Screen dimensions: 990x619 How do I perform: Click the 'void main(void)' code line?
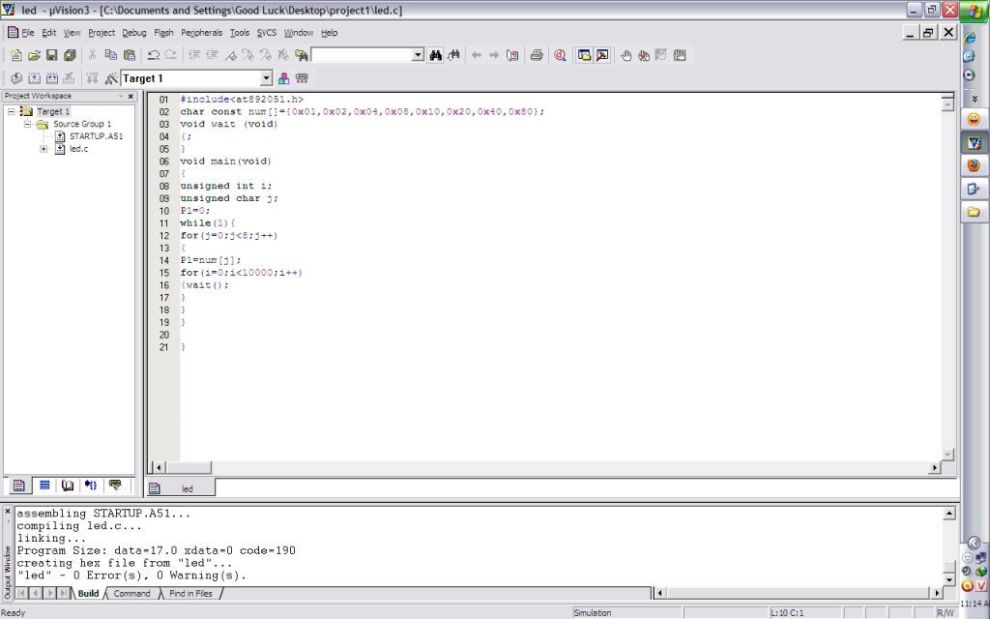click(x=225, y=161)
